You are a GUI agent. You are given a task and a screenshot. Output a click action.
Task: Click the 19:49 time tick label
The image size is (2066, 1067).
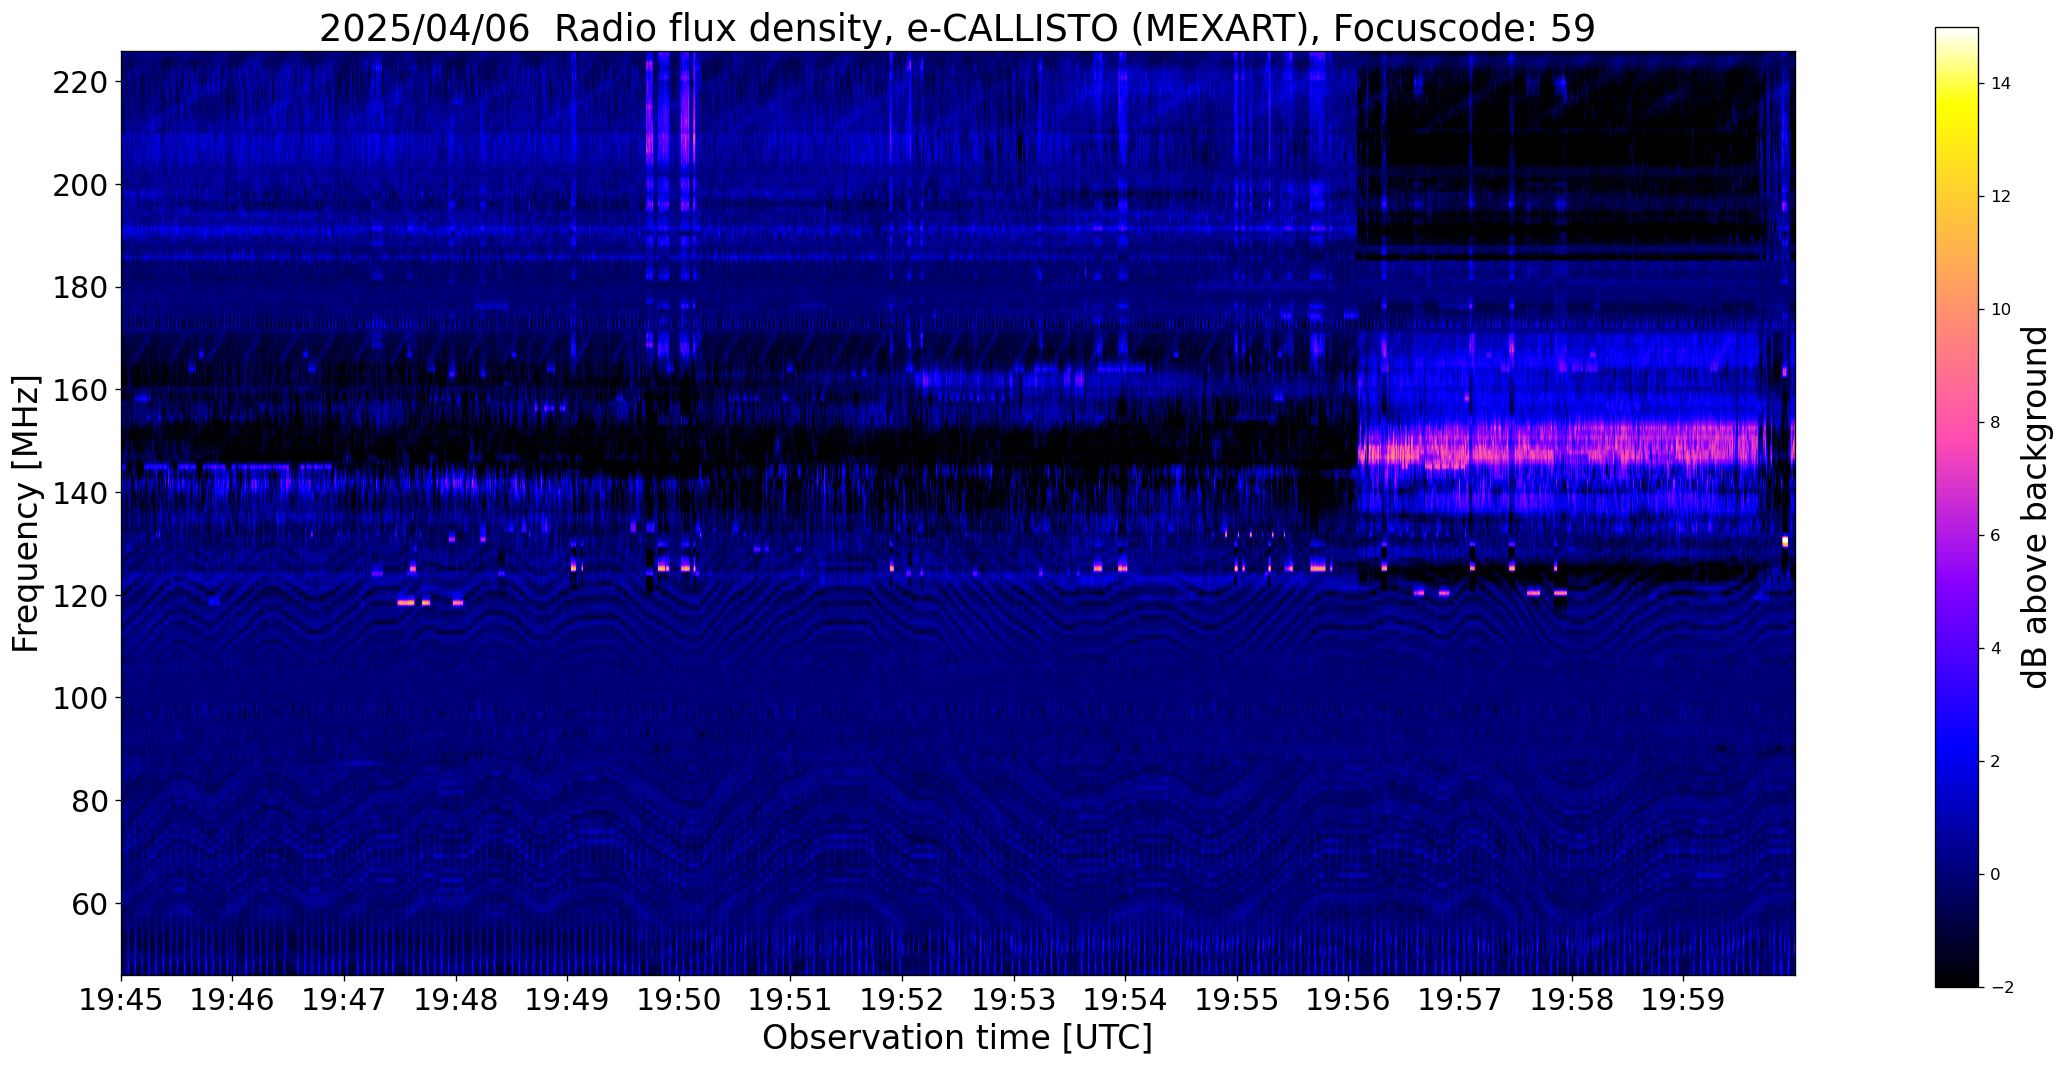[568, 1000]
